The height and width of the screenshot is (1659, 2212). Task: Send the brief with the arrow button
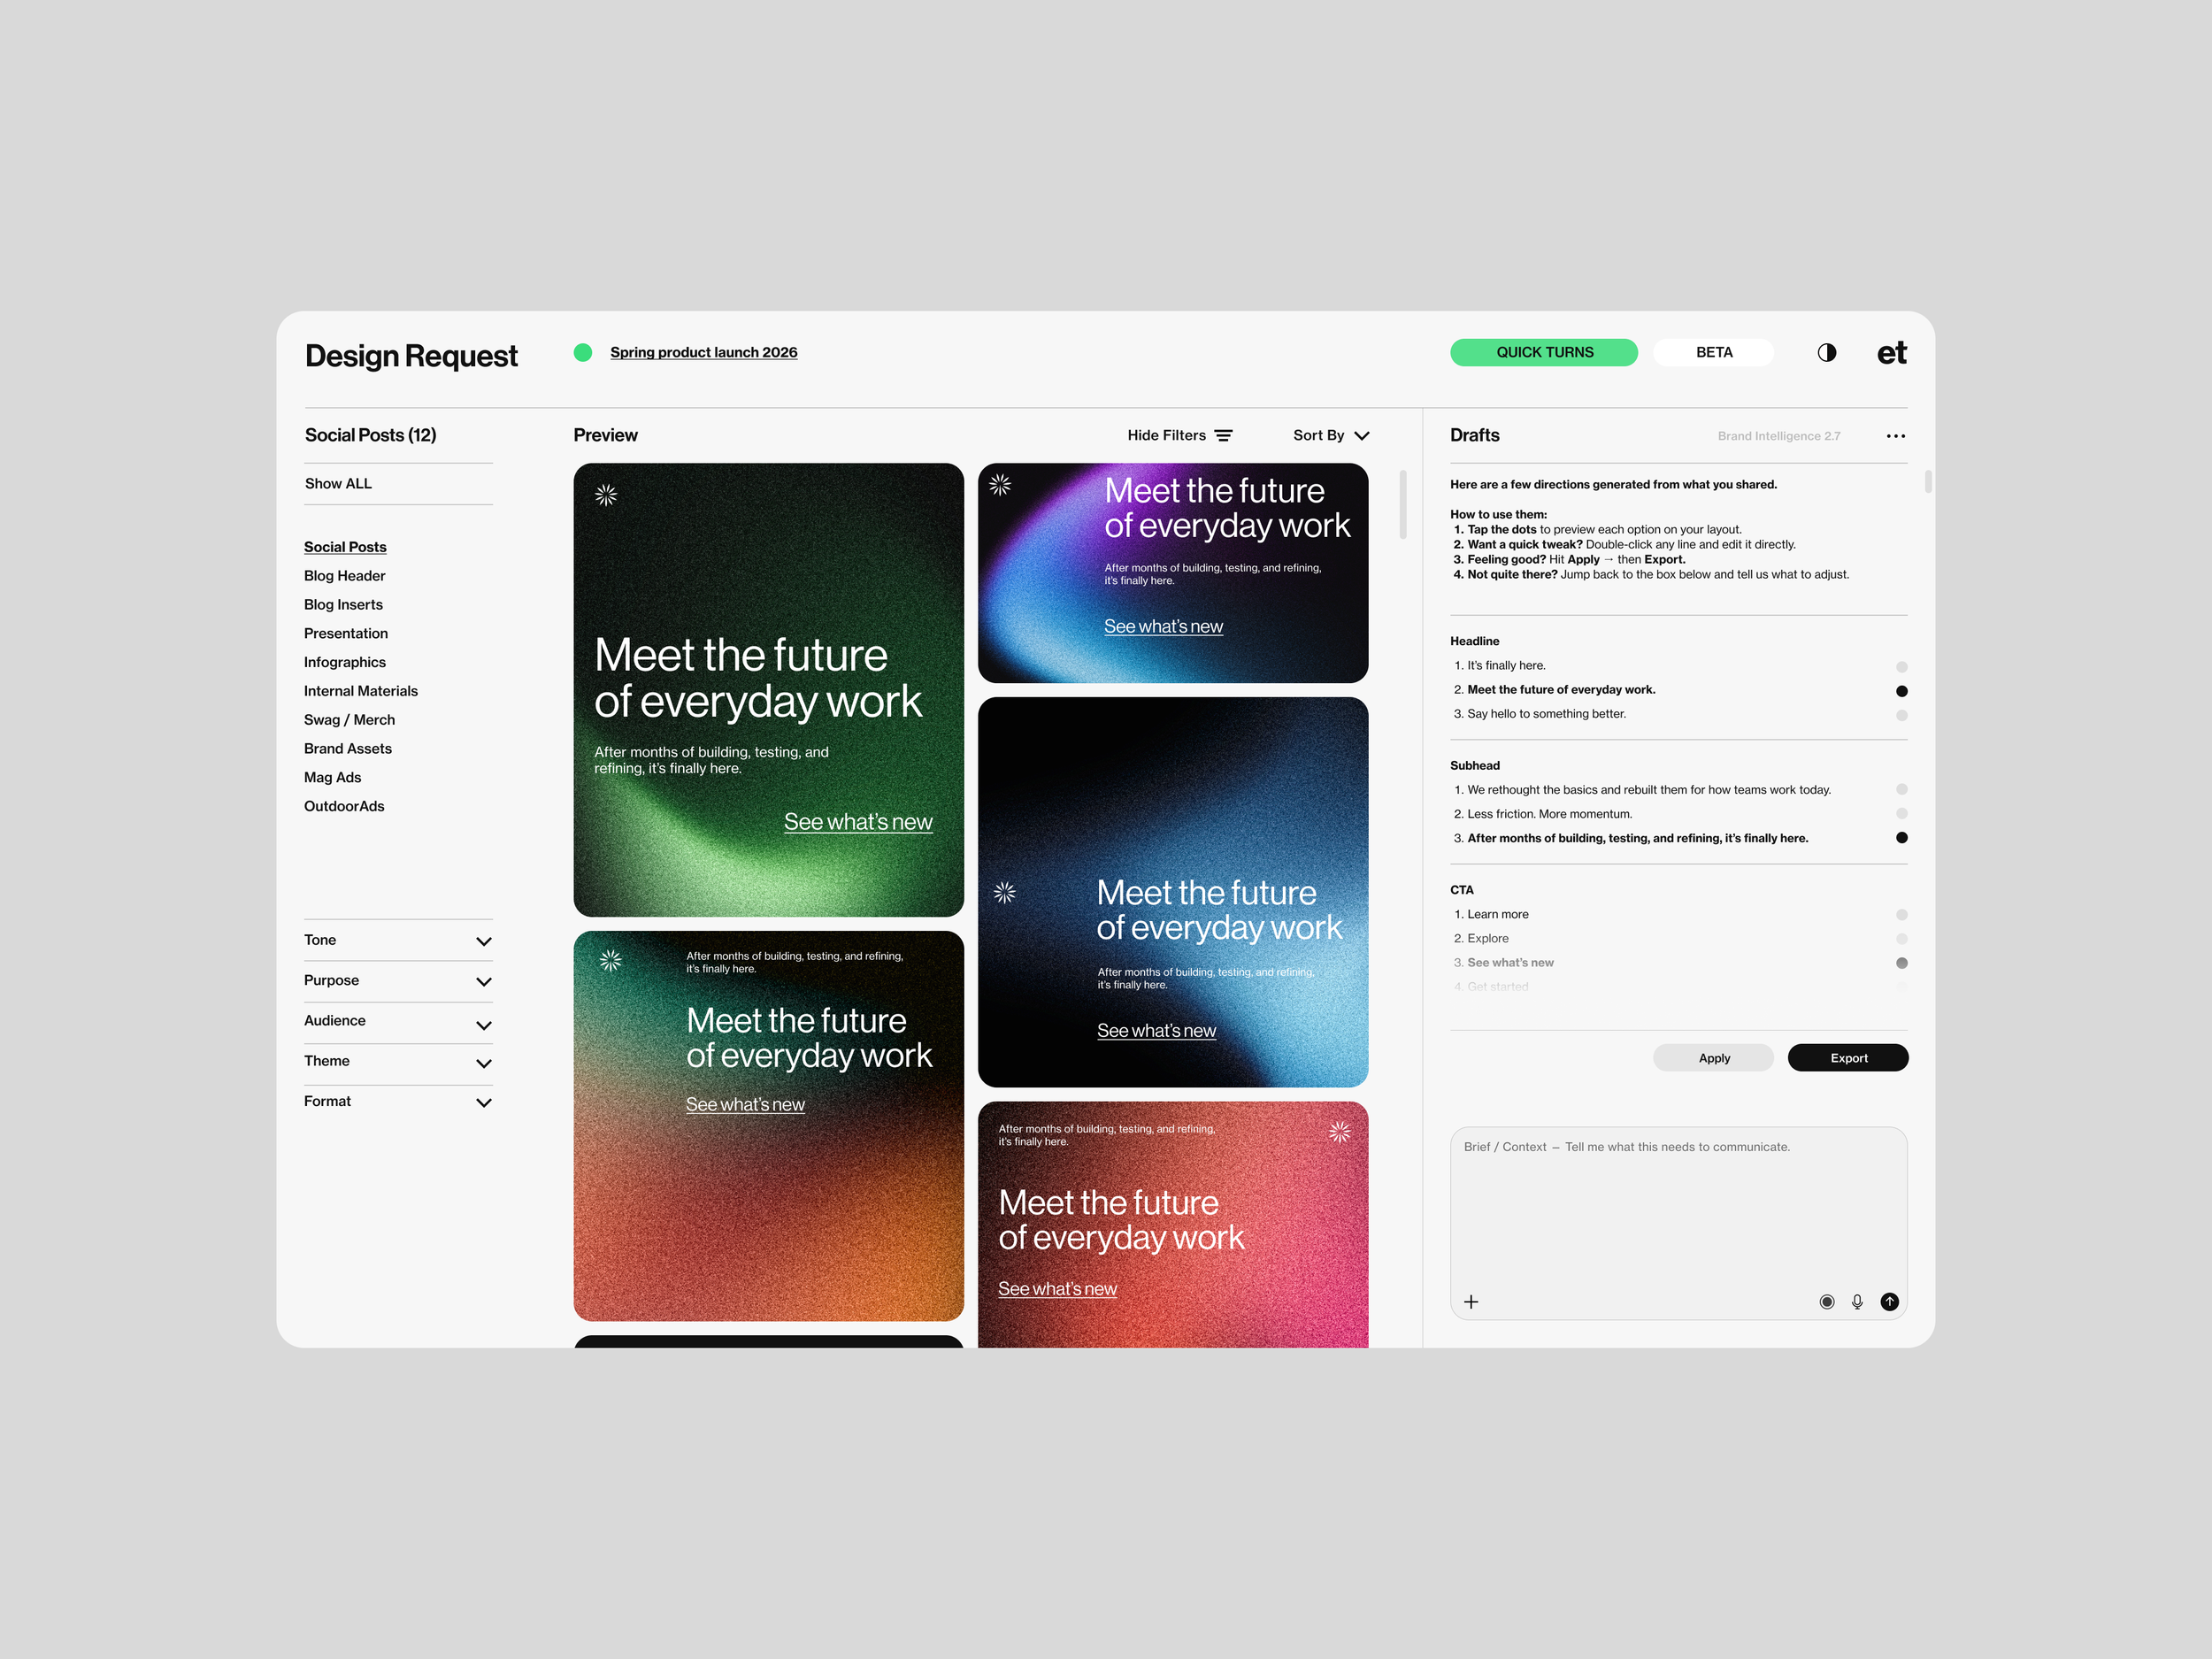1890,1301
